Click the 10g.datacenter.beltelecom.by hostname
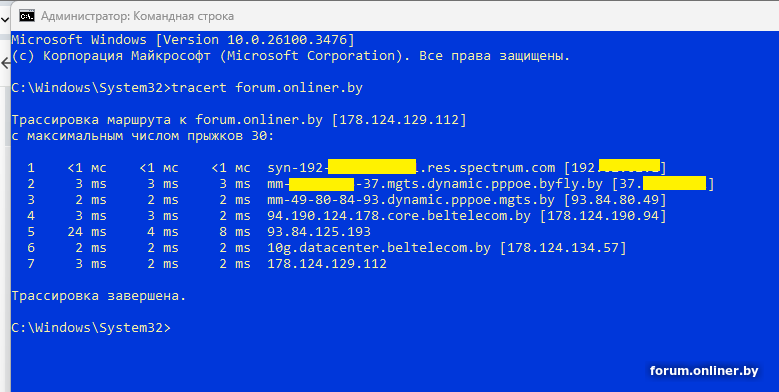Screen dimensions: 779x392 tap(379, 248)
